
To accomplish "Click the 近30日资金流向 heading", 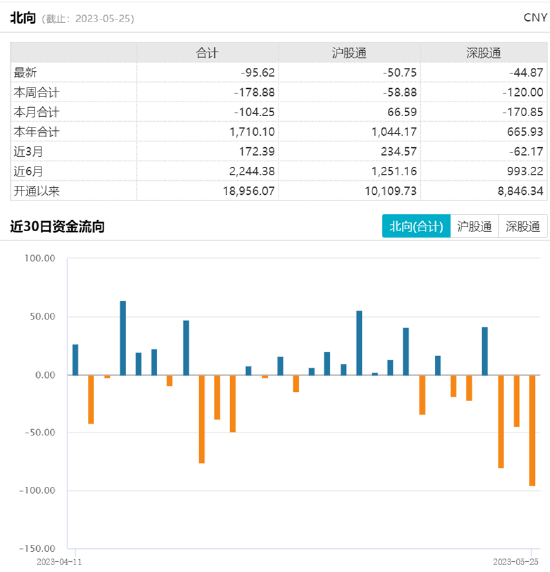I will coord(57,226).
